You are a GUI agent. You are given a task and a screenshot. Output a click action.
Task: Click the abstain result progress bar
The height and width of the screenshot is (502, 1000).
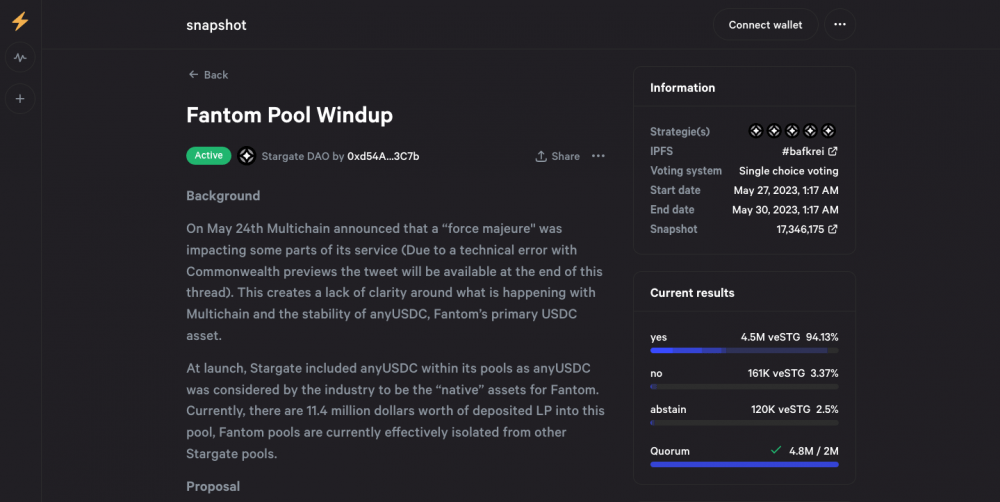click(x=744, y=423)
